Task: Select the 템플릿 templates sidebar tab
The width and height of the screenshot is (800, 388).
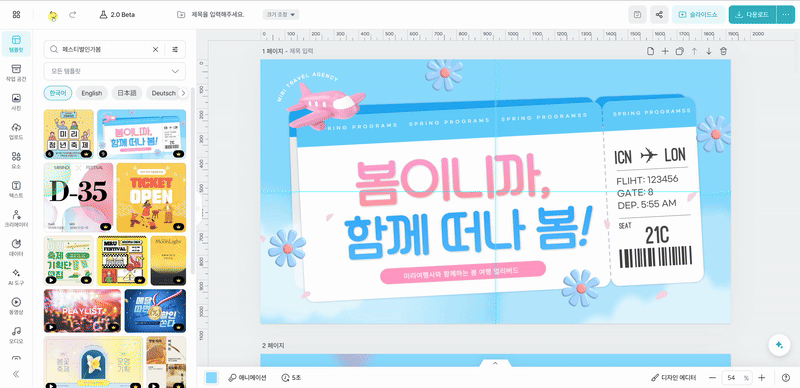Action: (x=16, y=43)
